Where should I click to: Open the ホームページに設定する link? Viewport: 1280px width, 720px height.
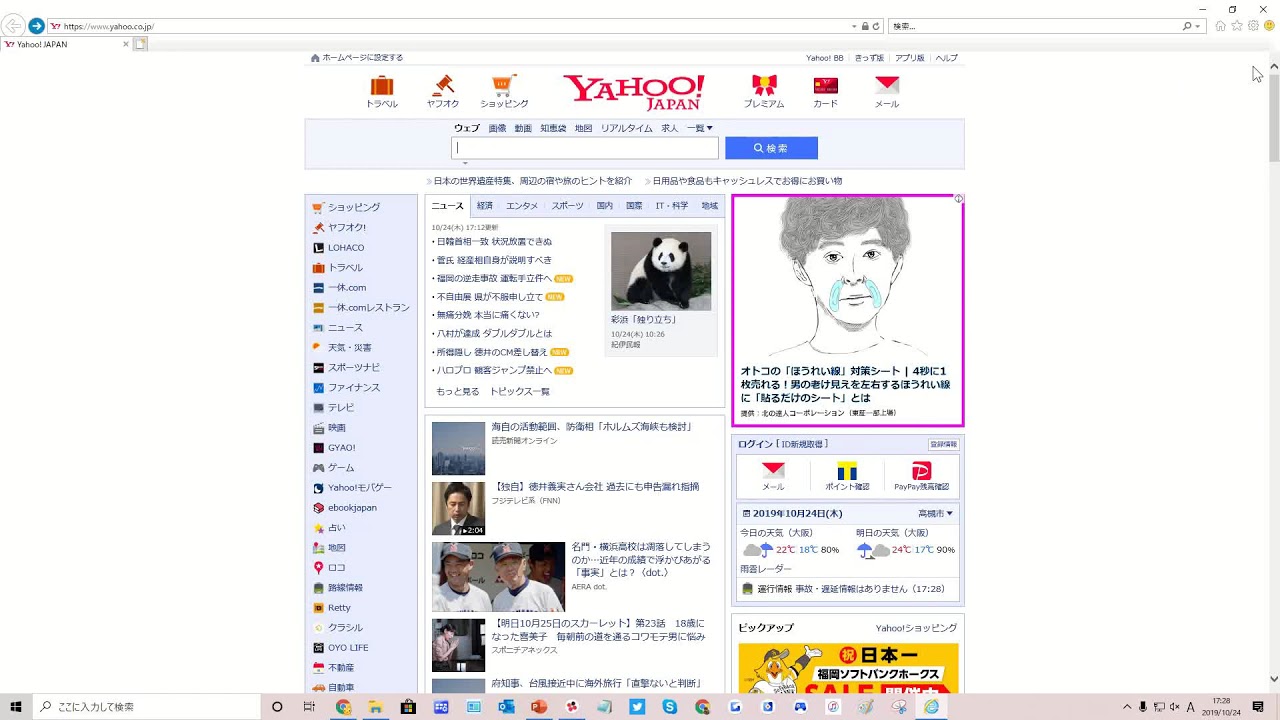[357, 58]
